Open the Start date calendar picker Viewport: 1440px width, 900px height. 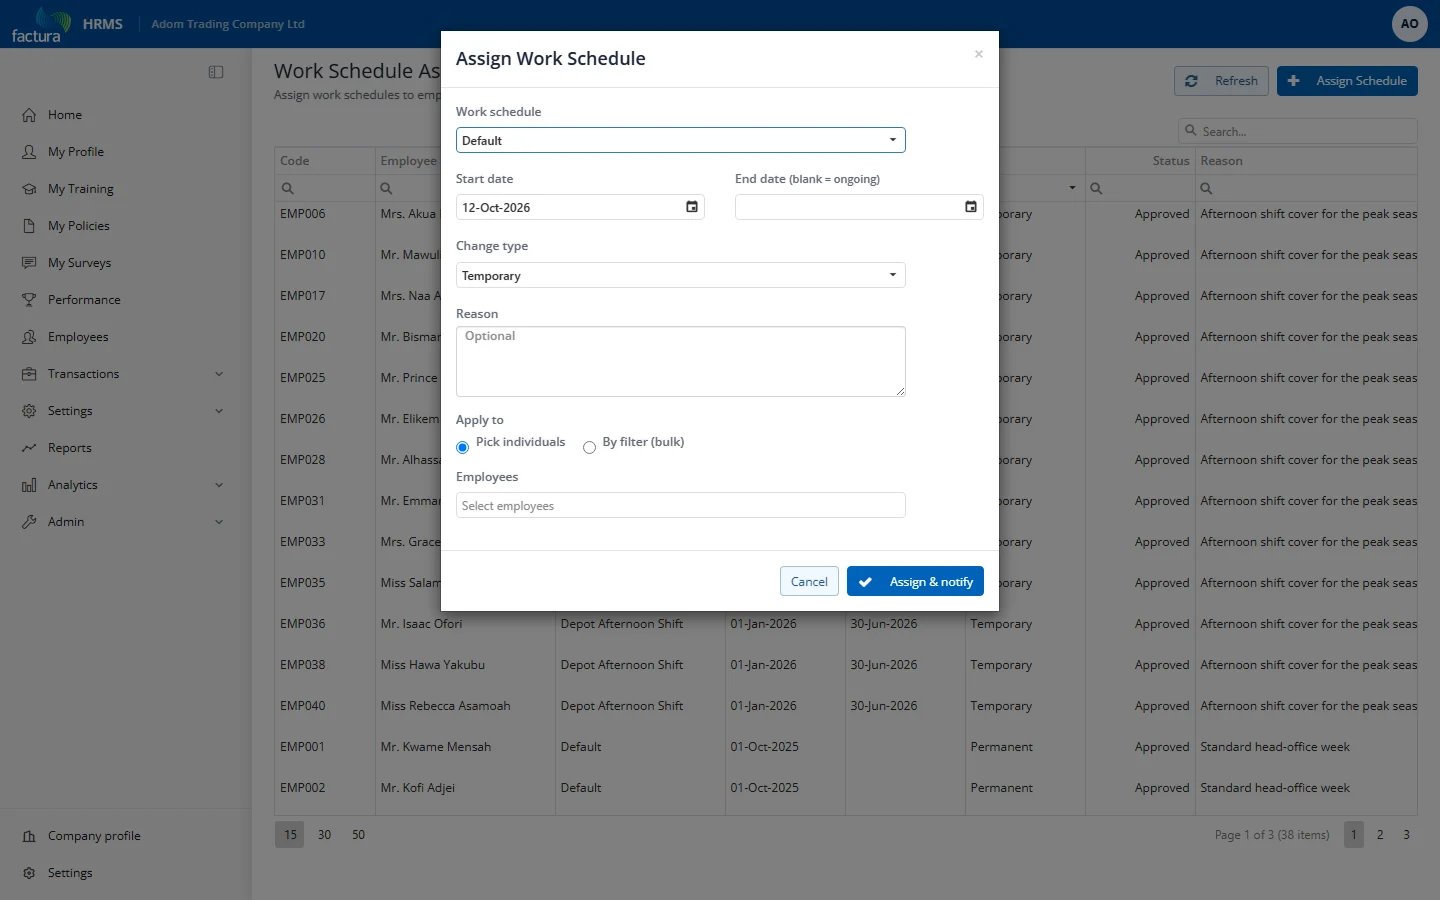pyautogui.click(x=692, y=207)
